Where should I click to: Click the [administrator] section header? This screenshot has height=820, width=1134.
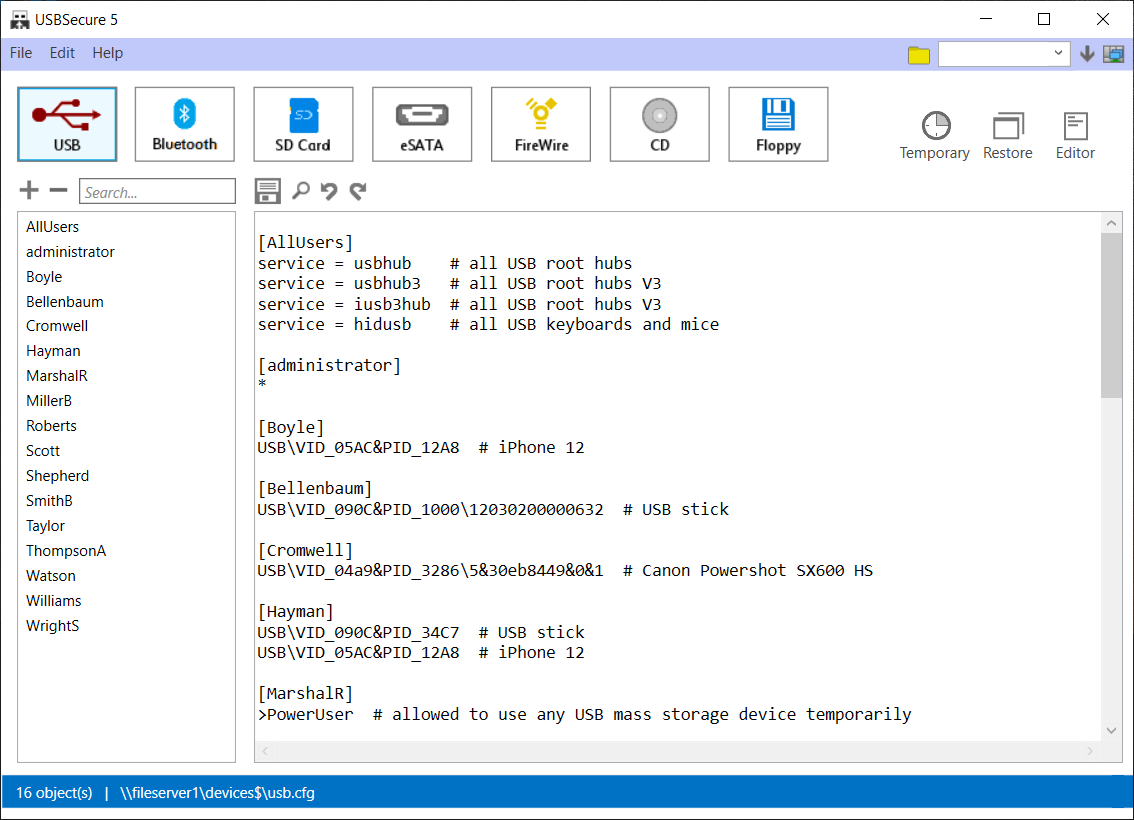click(x=329, y=366)
